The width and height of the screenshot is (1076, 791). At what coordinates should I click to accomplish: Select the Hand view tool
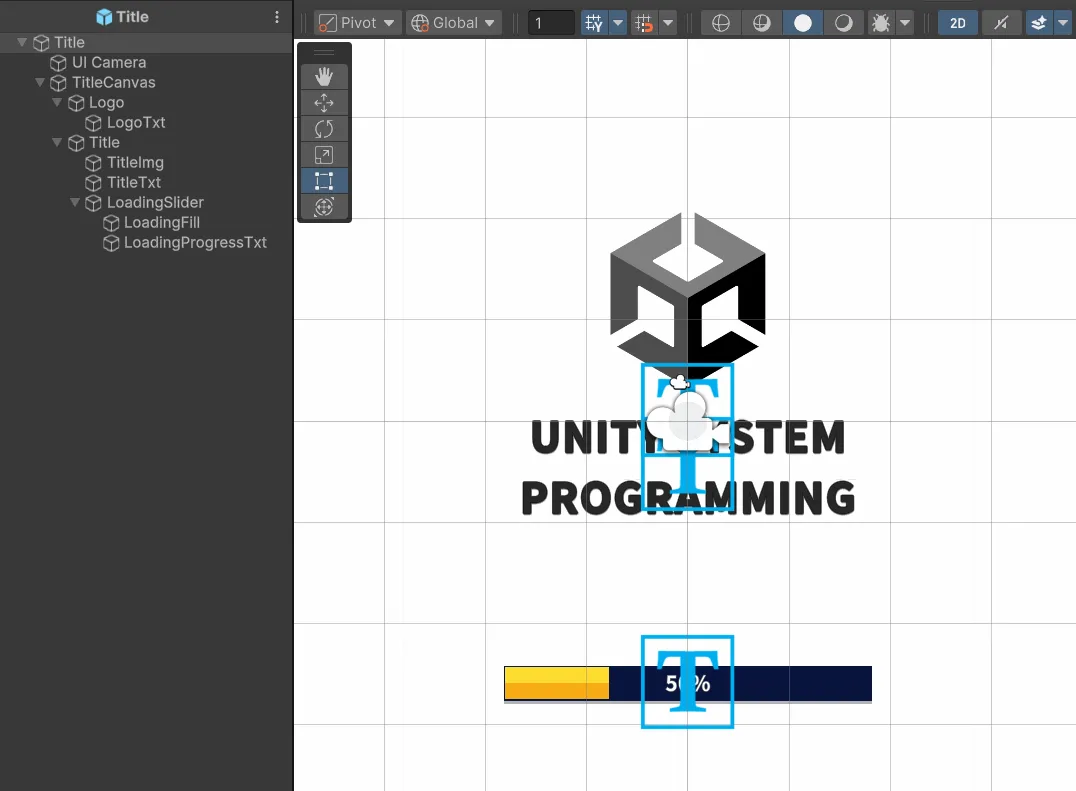324,76
